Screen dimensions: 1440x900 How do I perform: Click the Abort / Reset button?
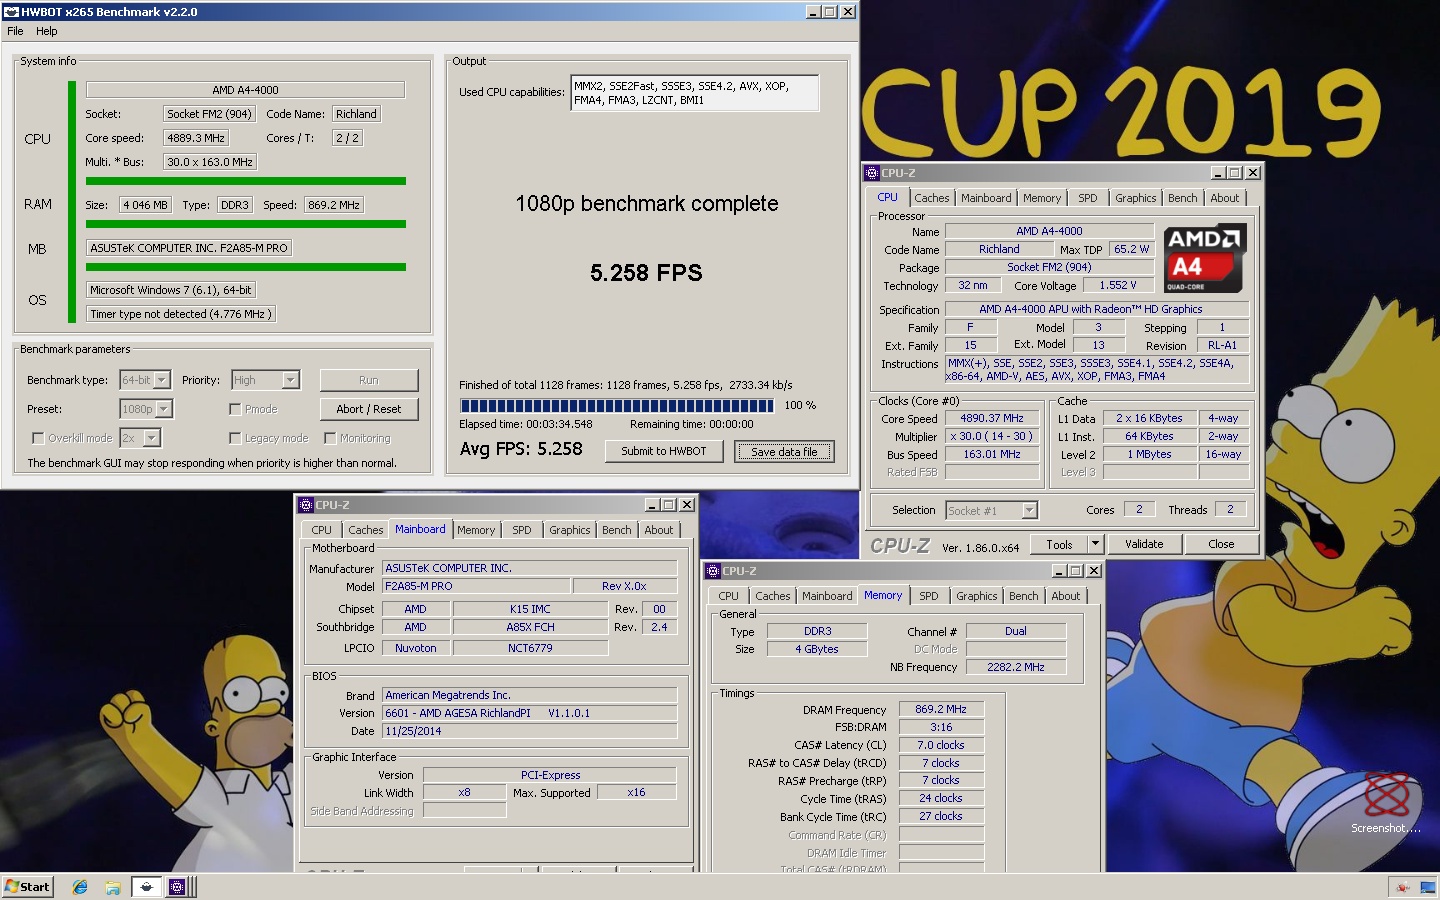pos(369,409)
